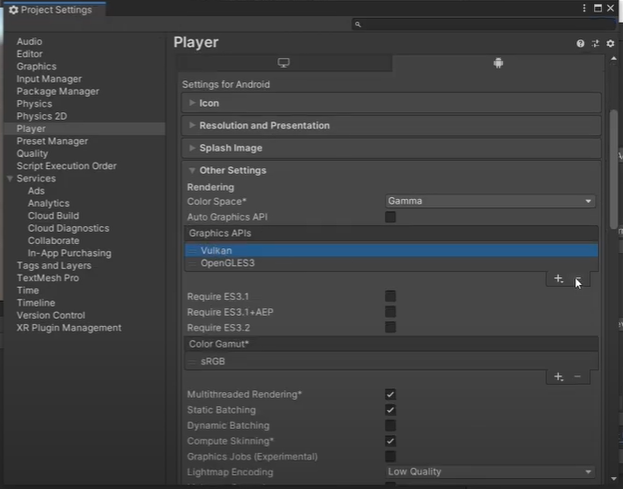Click the vertical scrollbar thumb

point(613,169)
